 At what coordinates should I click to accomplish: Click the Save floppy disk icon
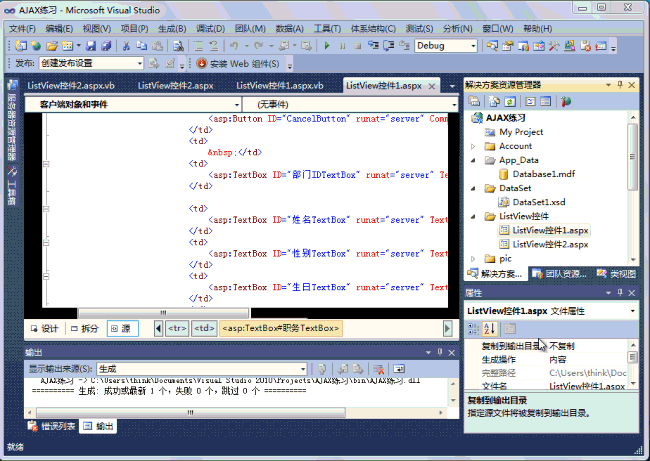point(91,46)
